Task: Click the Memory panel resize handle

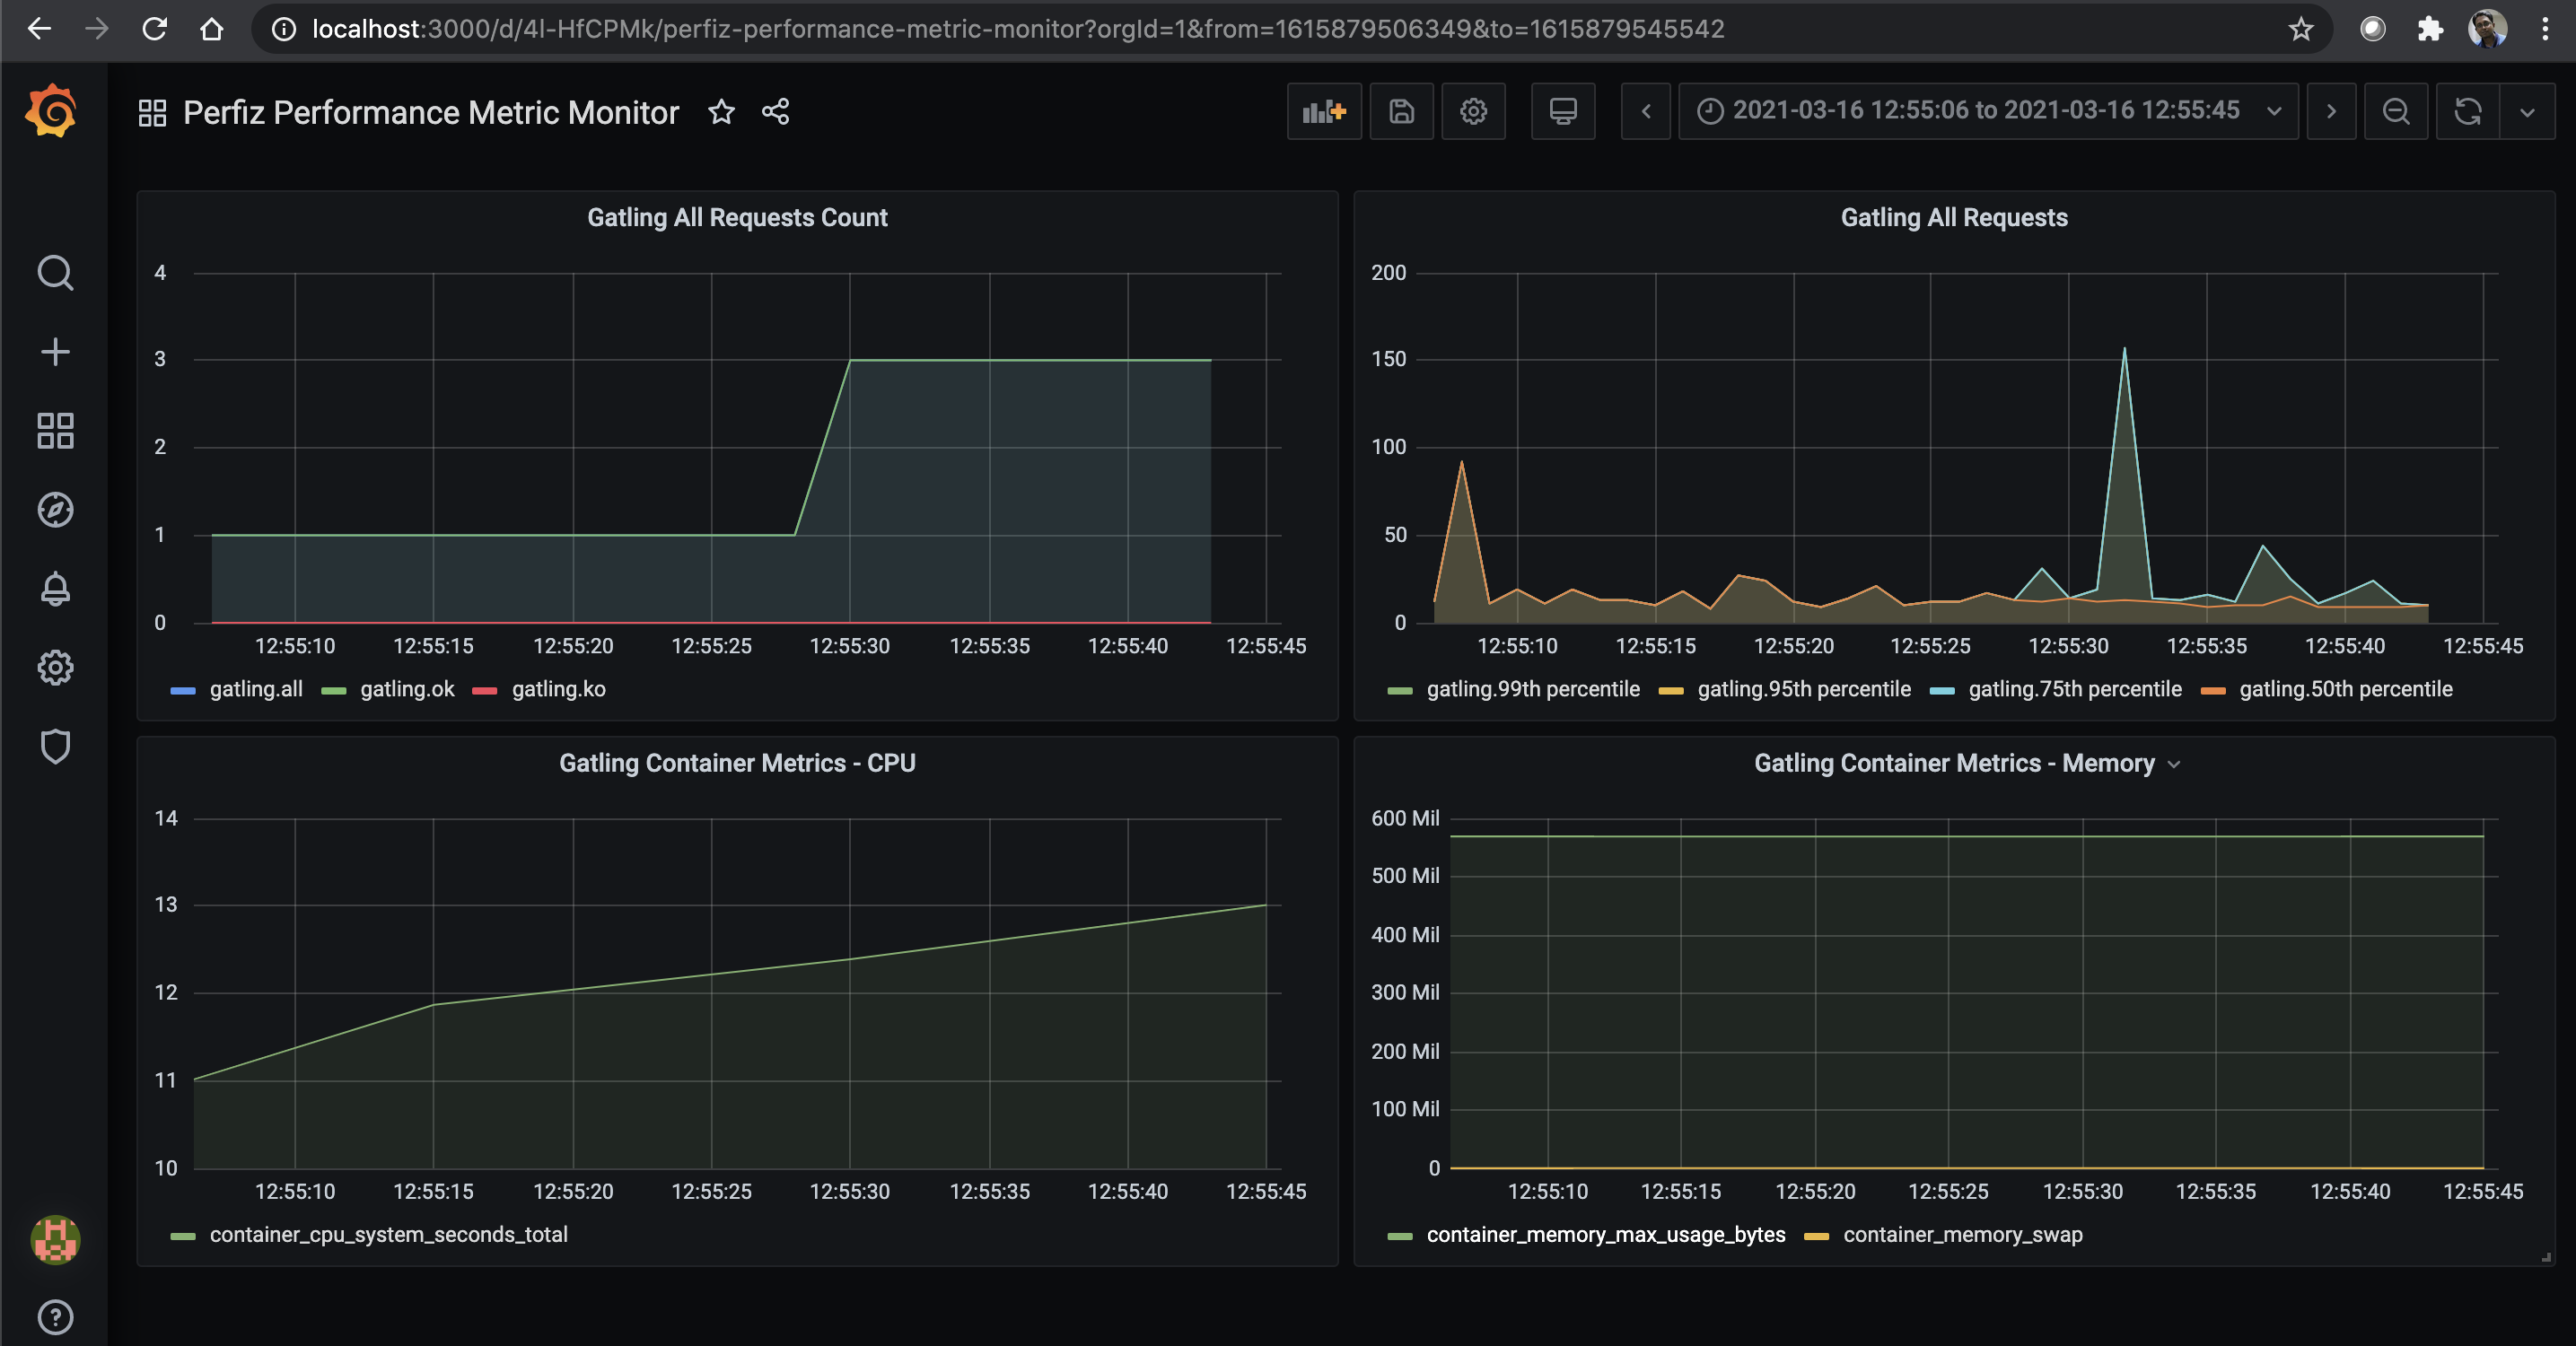Action: coord(2545,1257)
